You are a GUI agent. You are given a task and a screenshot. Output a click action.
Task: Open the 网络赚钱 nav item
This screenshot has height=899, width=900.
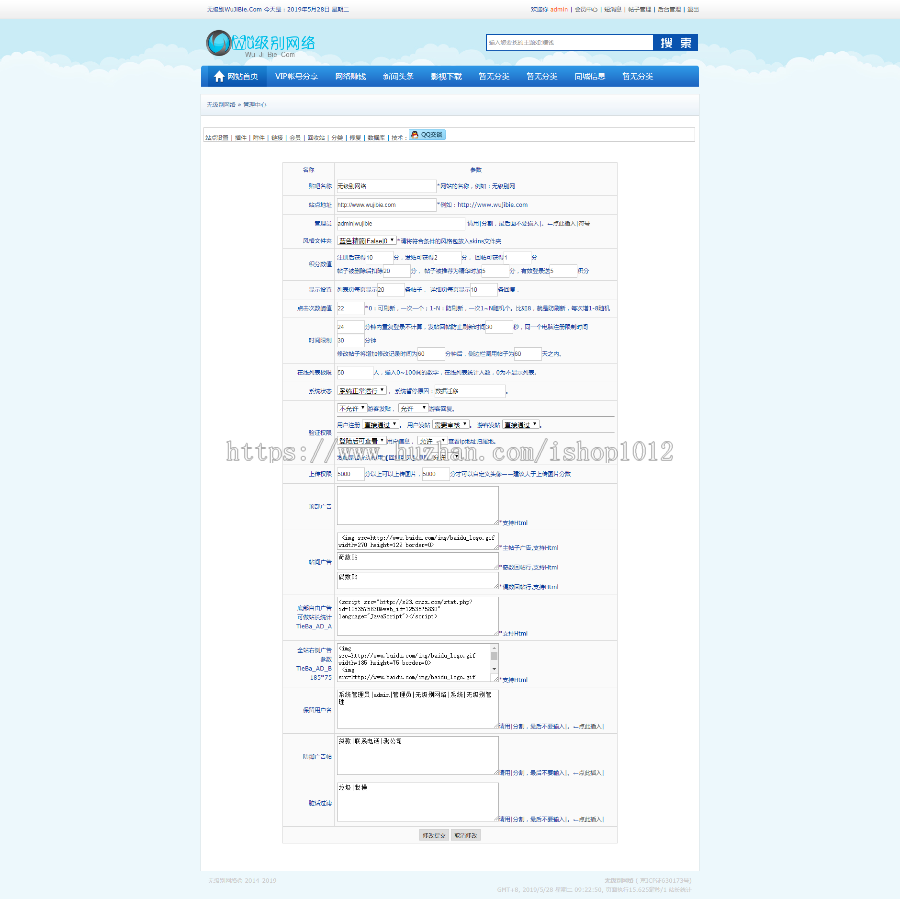pos(351,76)
